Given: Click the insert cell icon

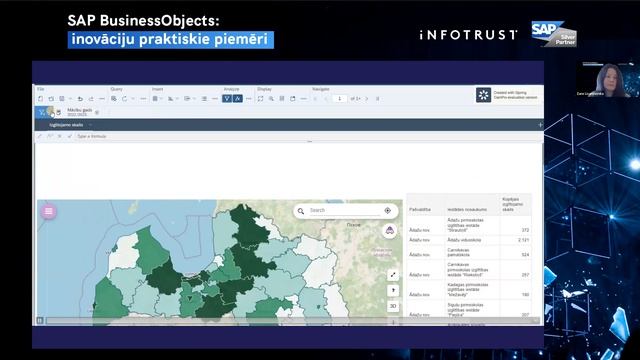Looking at the screenshot, I should 187,99.
